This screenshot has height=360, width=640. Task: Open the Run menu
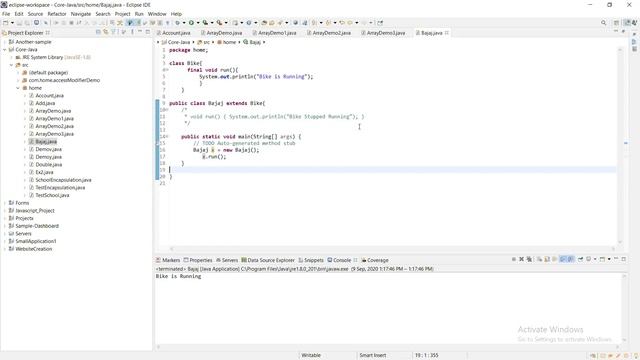[139, 14]
